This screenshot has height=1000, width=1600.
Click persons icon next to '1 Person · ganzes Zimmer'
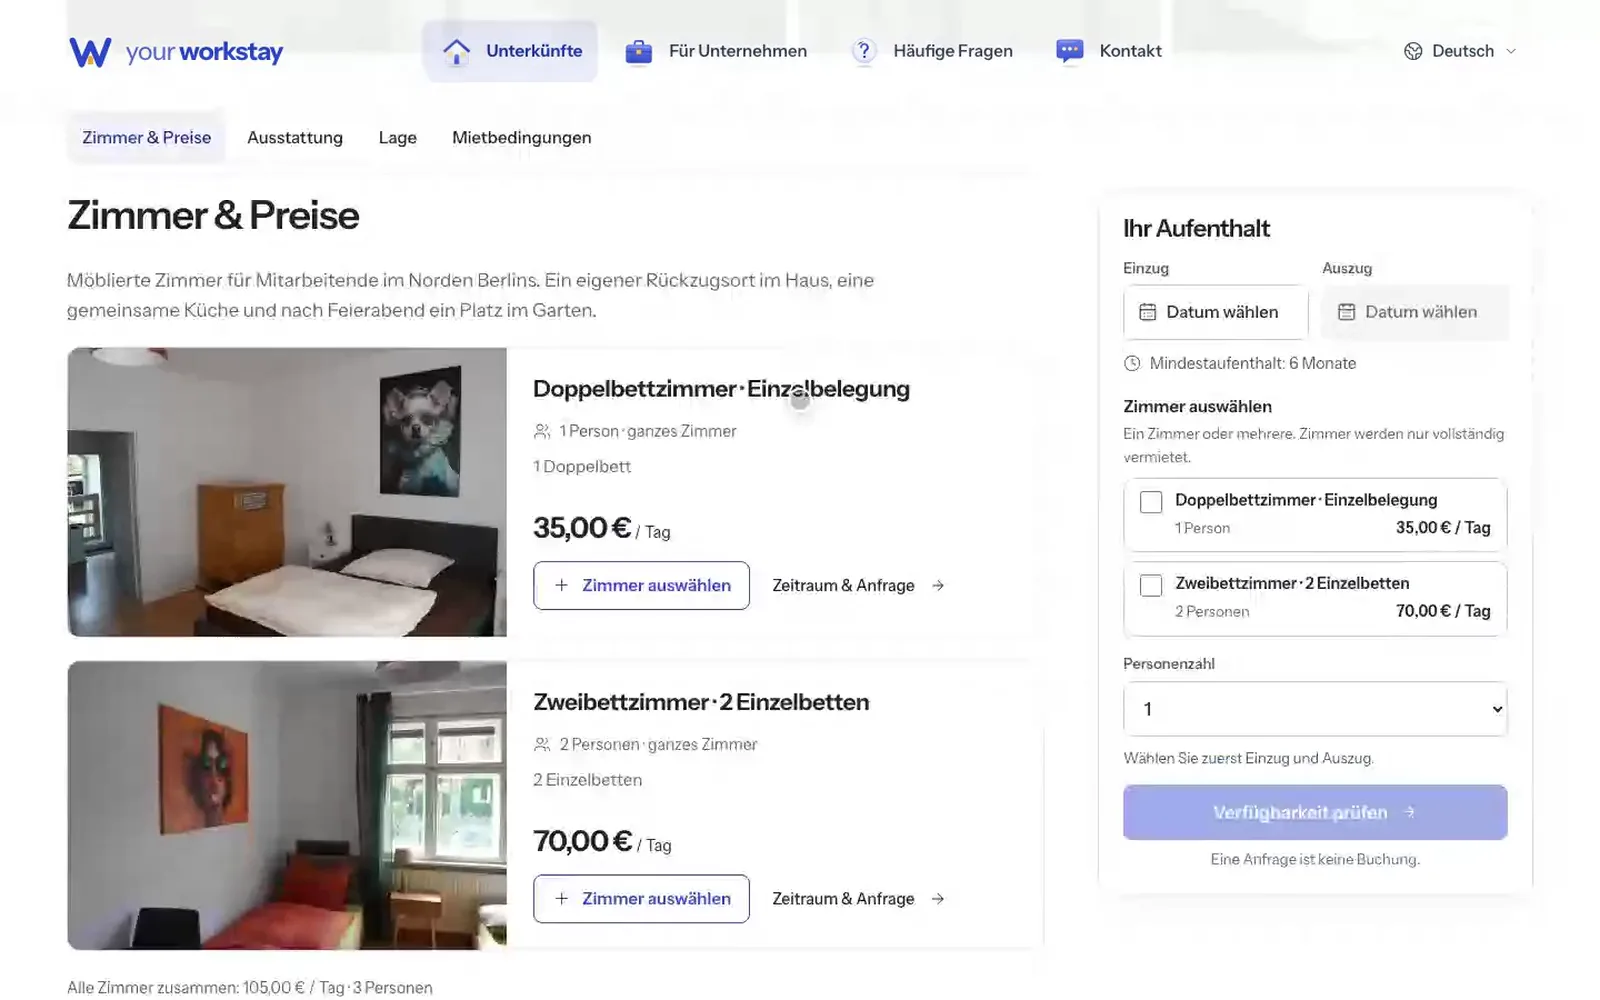point(542,431)
